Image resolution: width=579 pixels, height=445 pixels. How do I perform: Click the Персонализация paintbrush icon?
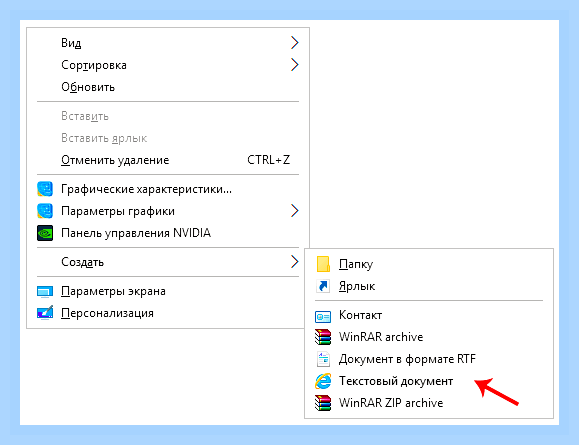pyautogui.click(x=45, y=313)
